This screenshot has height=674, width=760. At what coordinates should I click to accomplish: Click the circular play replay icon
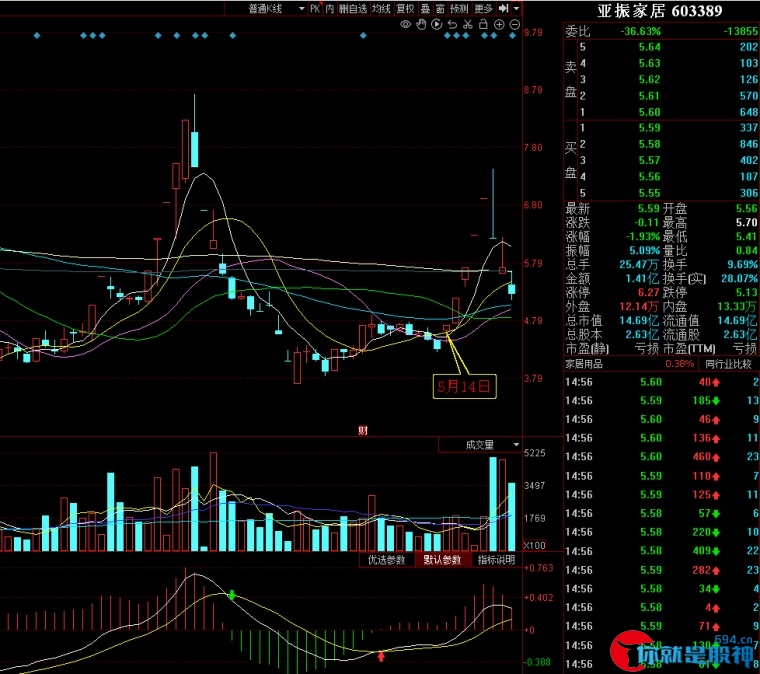[x=437, y=24]
